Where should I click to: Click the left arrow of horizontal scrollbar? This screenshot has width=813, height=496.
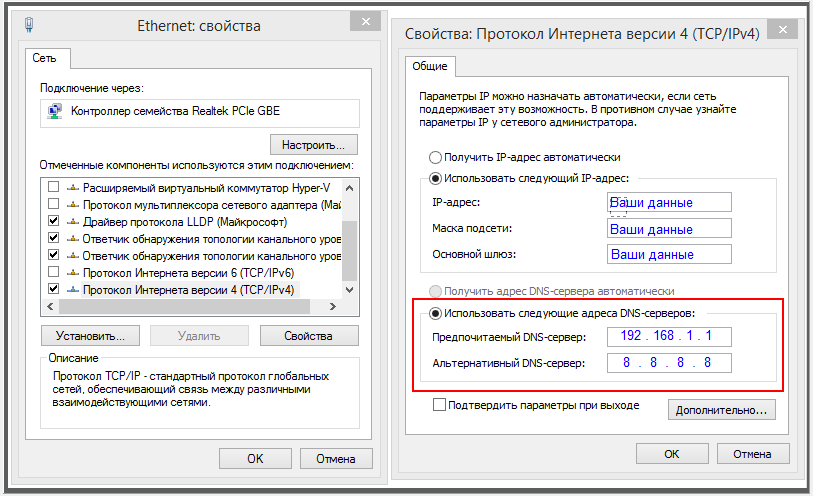[x=50, y=306]
